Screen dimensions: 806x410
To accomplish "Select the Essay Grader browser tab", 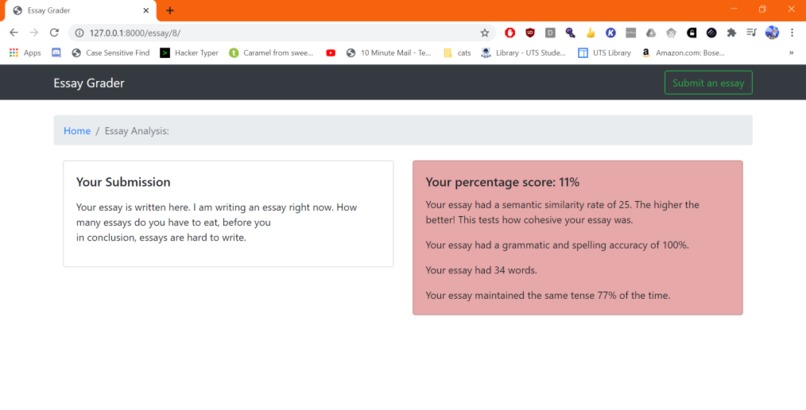I will tap(81, 11).
